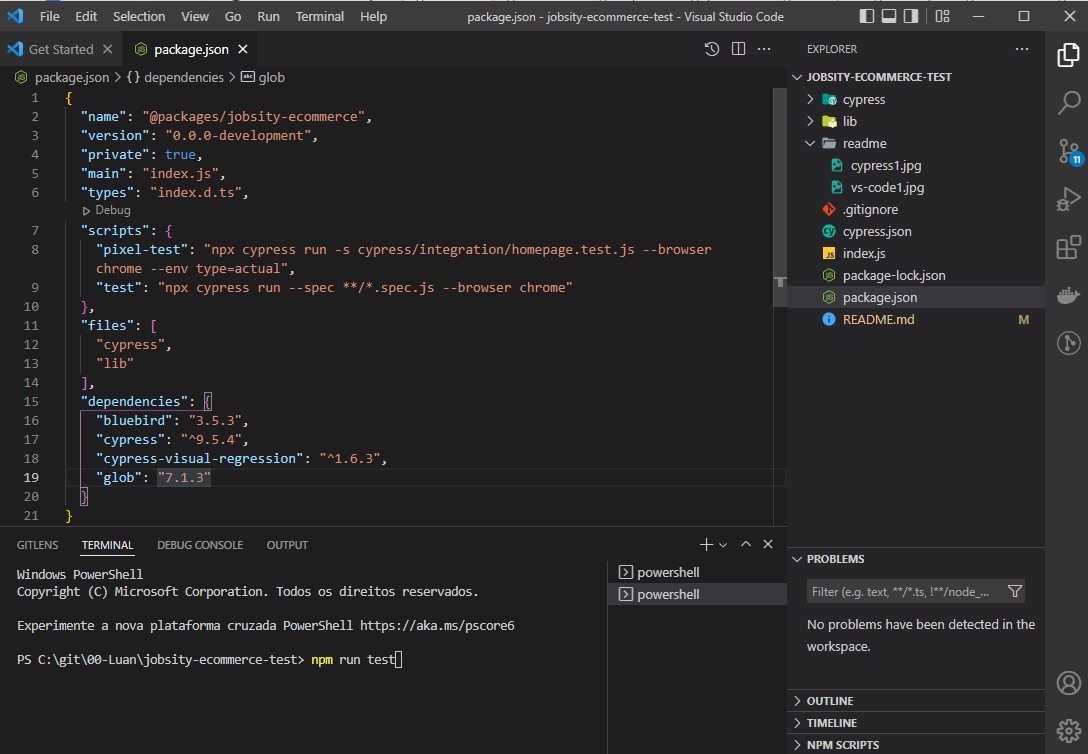Expand the NPM SCRIPTS section
The height and width of the screenshot is (754, 1088).
tap(916, 744)
